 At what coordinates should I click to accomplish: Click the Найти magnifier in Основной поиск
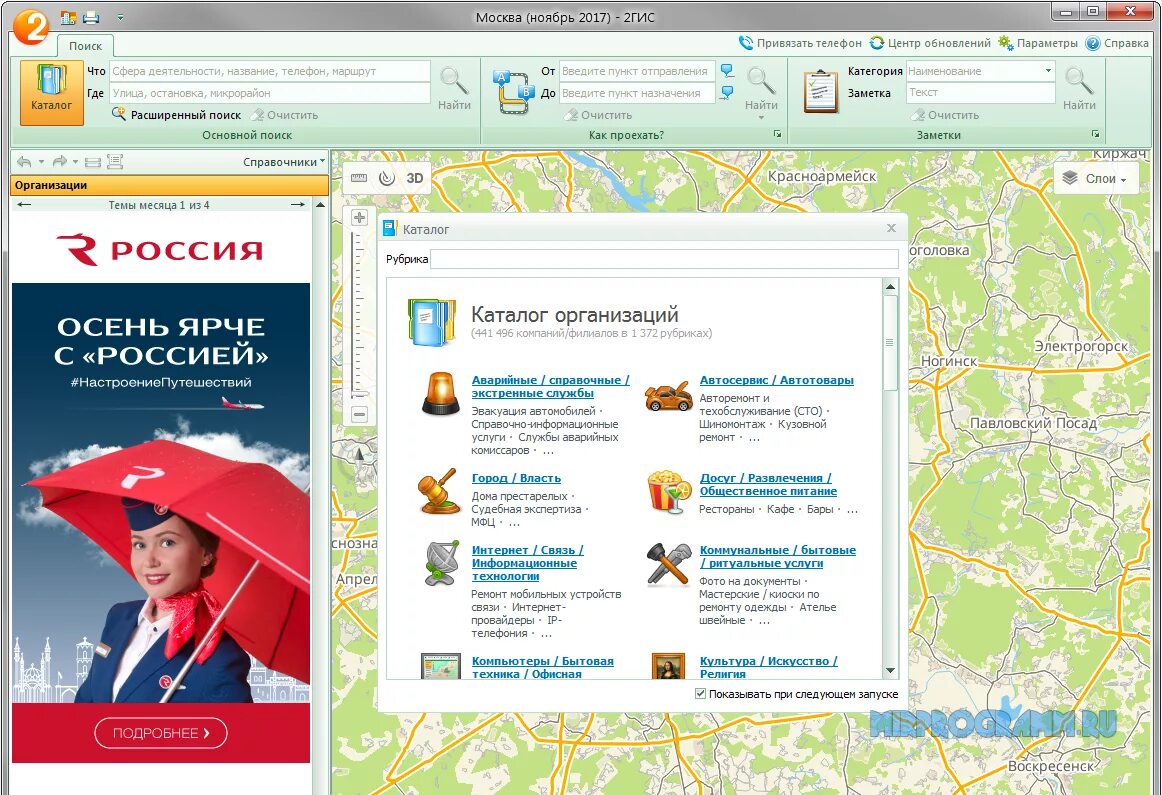tap(454, 88)
